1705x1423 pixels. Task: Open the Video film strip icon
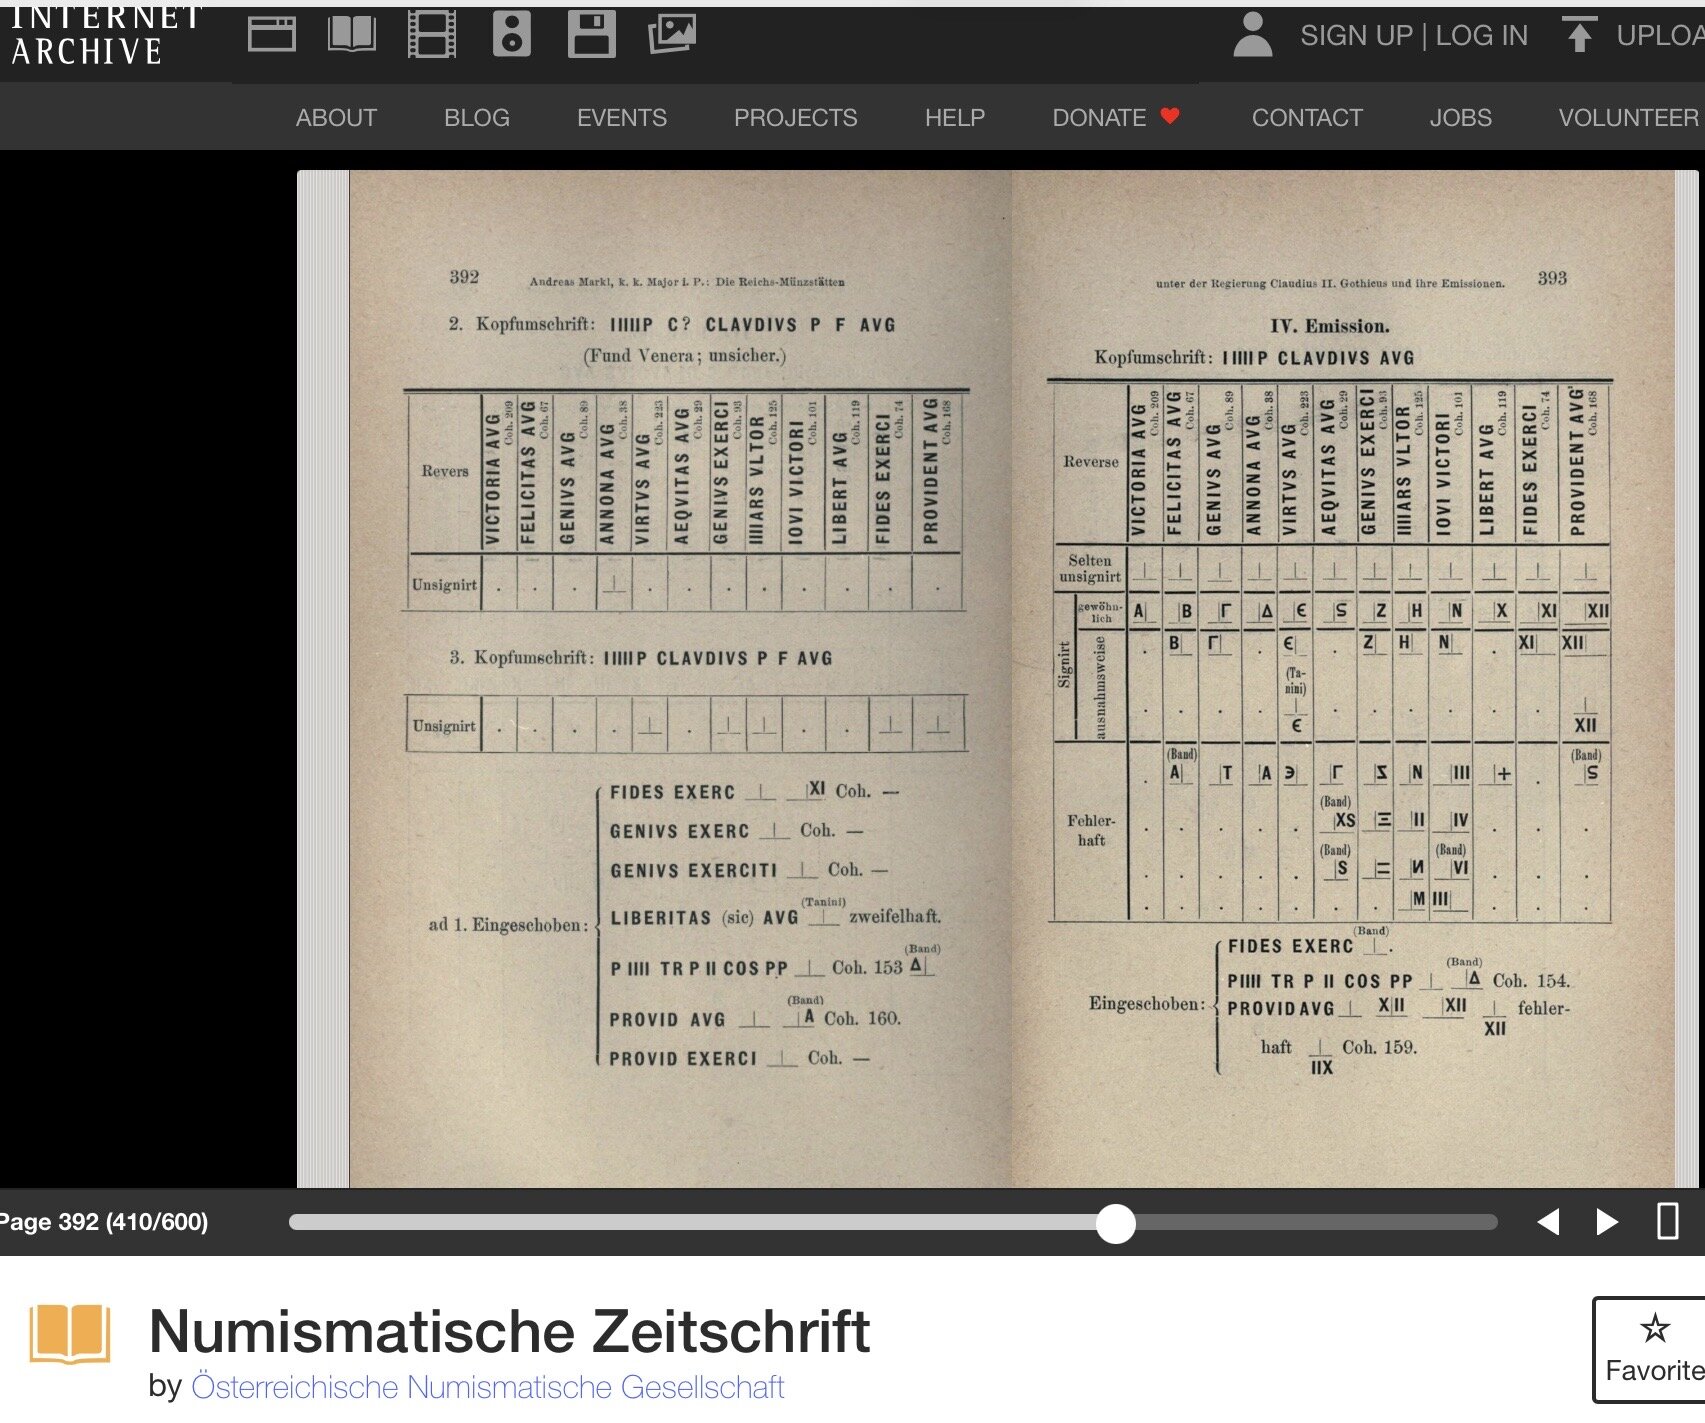pos(432,35)
